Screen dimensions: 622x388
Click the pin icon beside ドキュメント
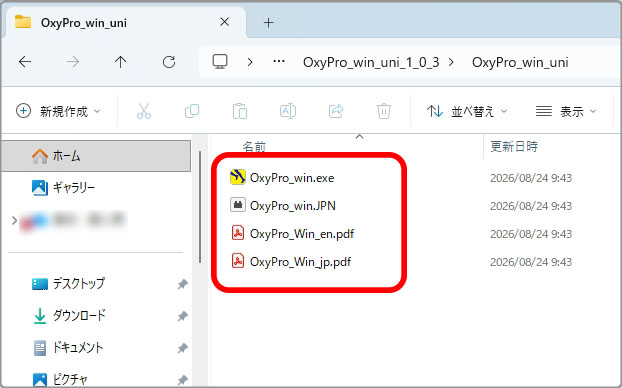pyautogui.click(x=182, y=348)
